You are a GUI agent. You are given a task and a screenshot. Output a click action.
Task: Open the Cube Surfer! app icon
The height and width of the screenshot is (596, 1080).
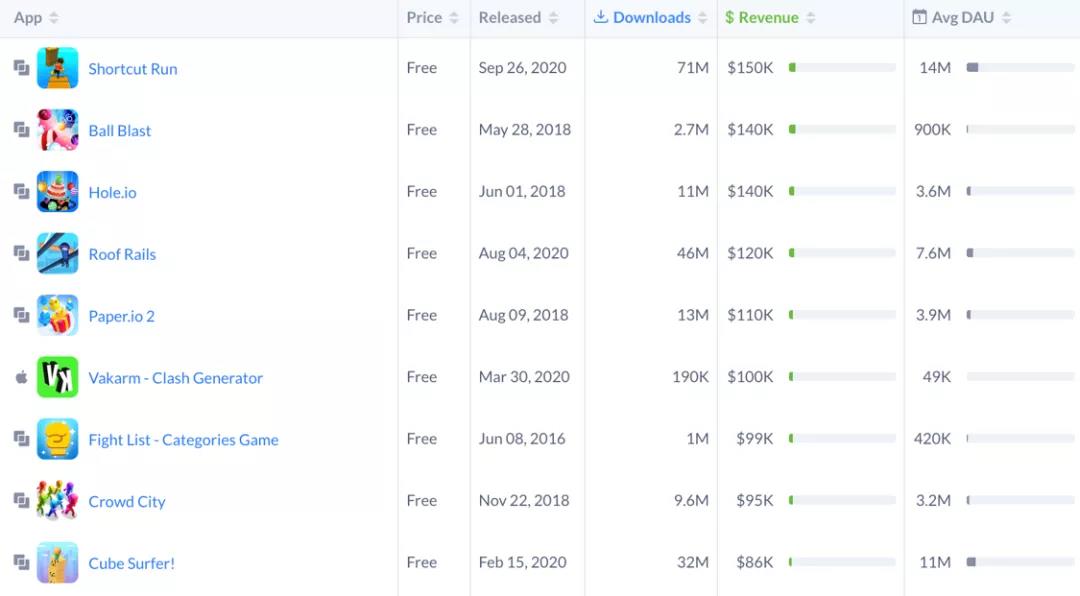coord(57,563)
